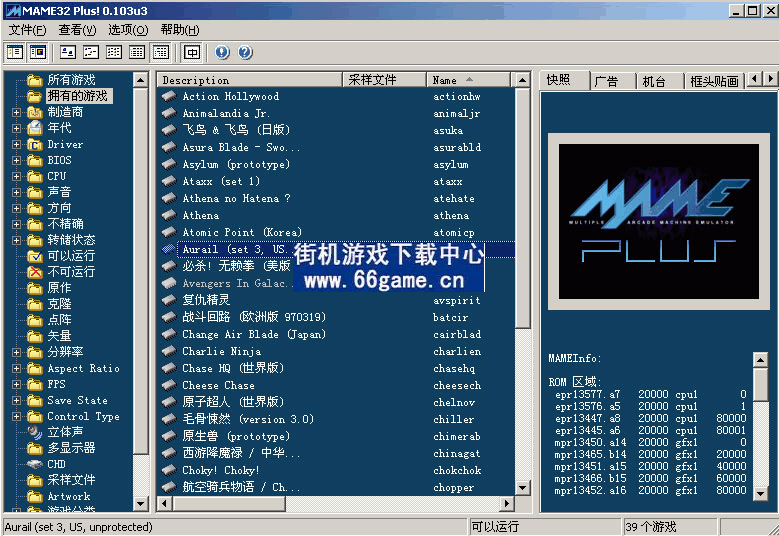Switch to the 广告 tab

(613, 81)
